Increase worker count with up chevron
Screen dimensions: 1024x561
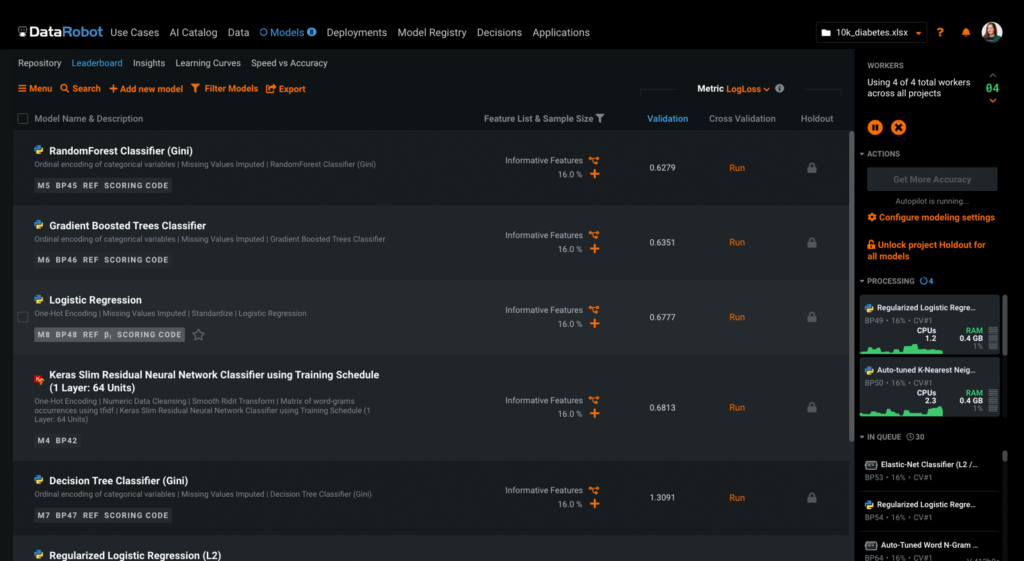(993, 75)
